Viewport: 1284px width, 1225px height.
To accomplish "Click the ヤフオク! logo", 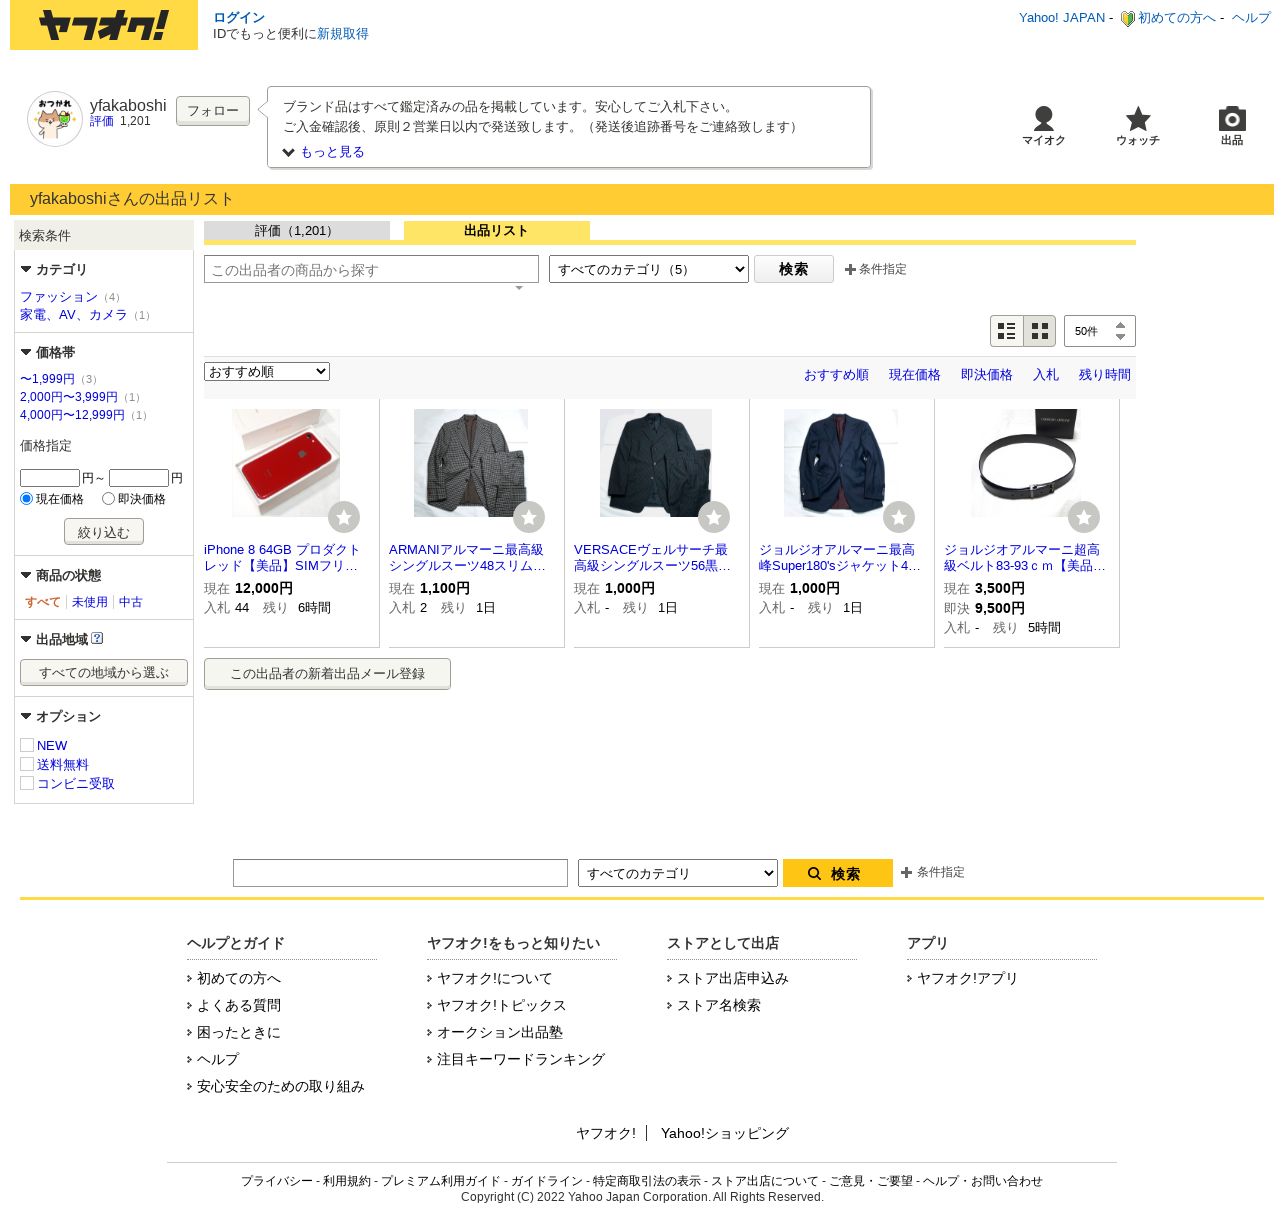I will click(104, 25).
